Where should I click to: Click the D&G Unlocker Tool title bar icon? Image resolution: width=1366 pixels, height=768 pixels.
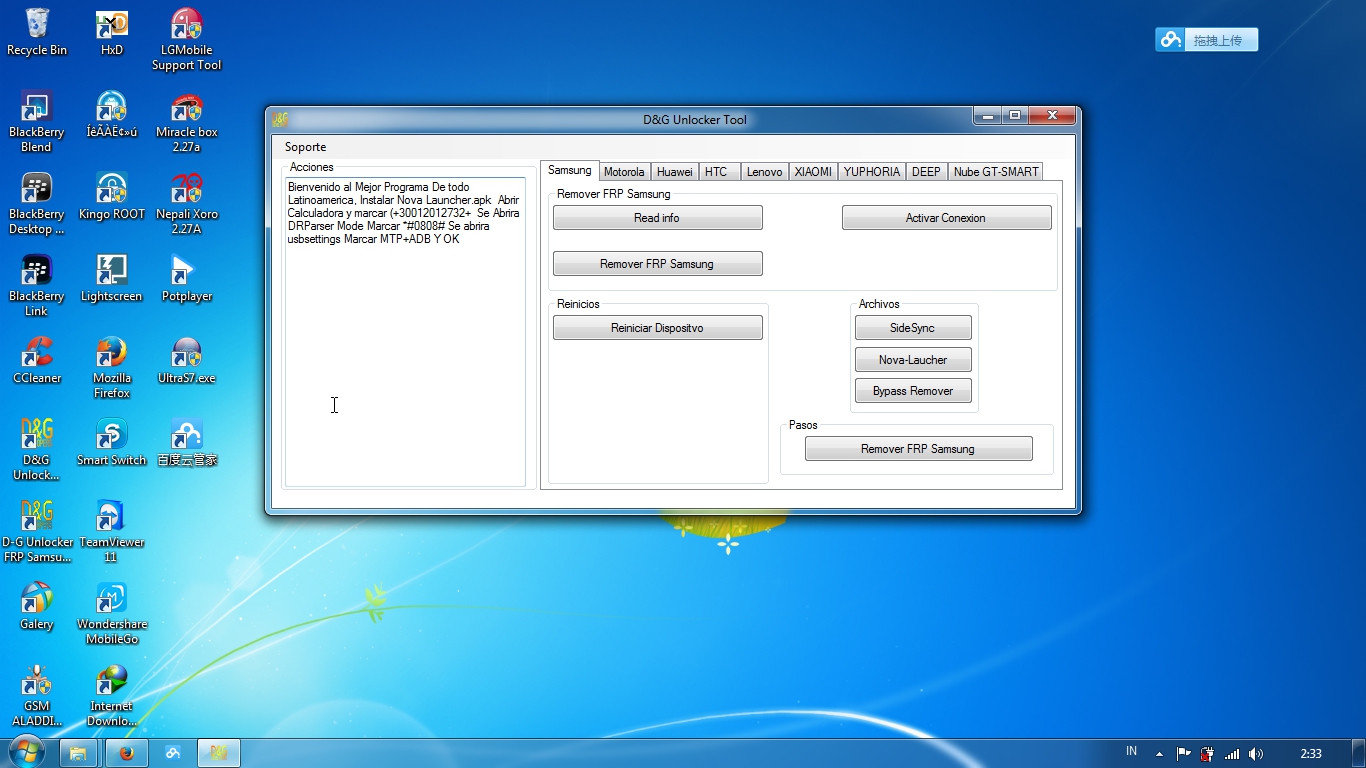(281, 120)
